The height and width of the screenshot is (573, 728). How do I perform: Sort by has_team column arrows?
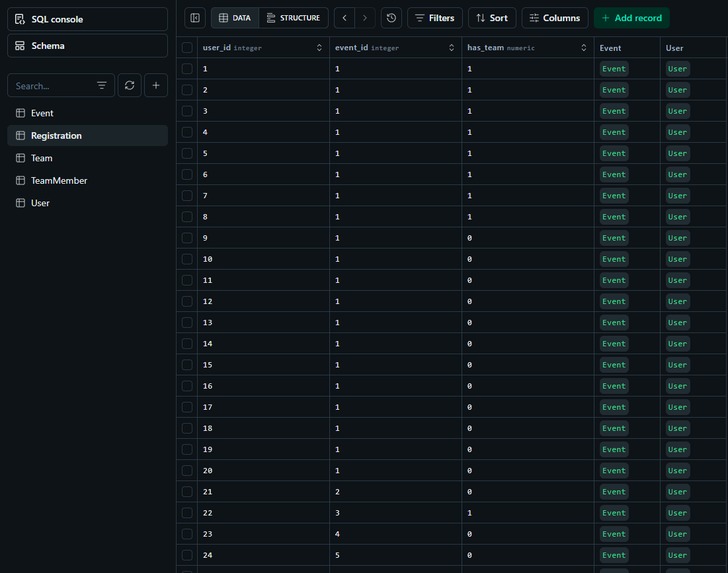tap(584, 47)
